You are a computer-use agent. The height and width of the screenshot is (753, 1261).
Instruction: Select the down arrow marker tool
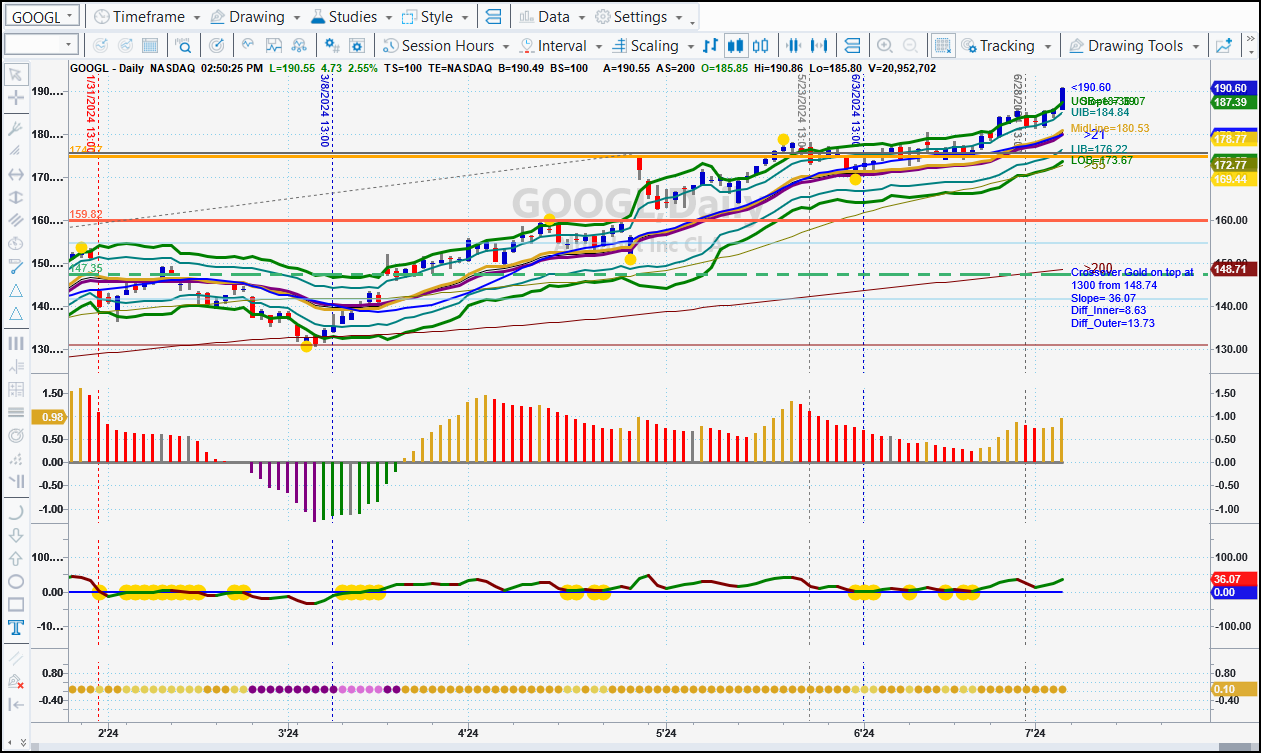(16, 536)
